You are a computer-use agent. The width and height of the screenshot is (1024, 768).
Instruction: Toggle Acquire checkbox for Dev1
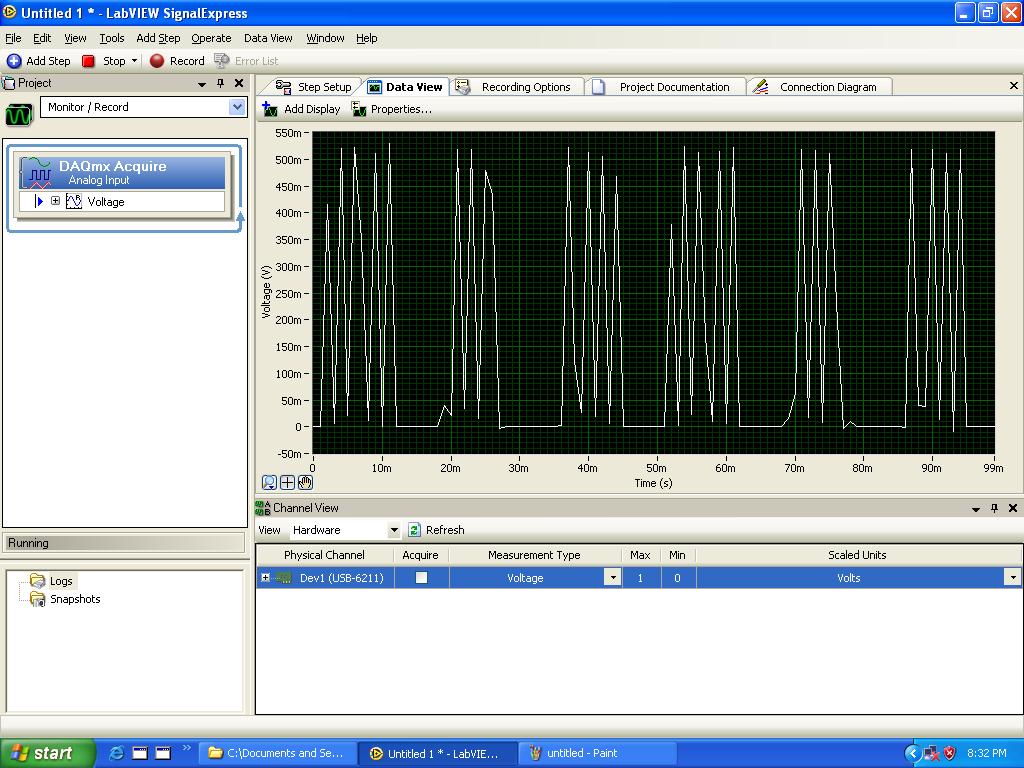pyautogui.click(x=421, y=577)
